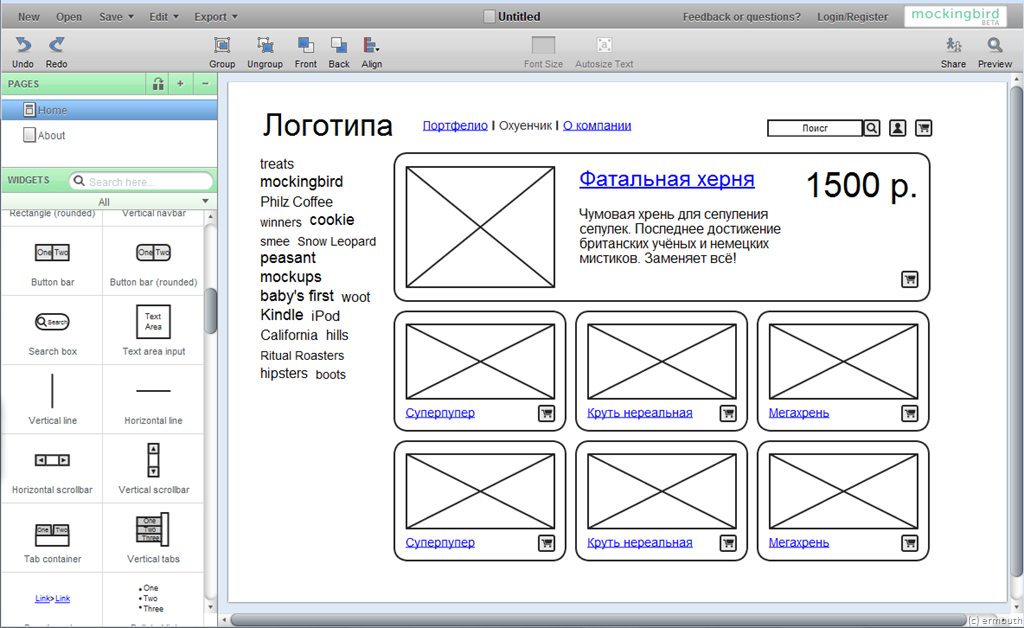Click the О компании link
The image size is (1024, 628).
coord(597,125)
